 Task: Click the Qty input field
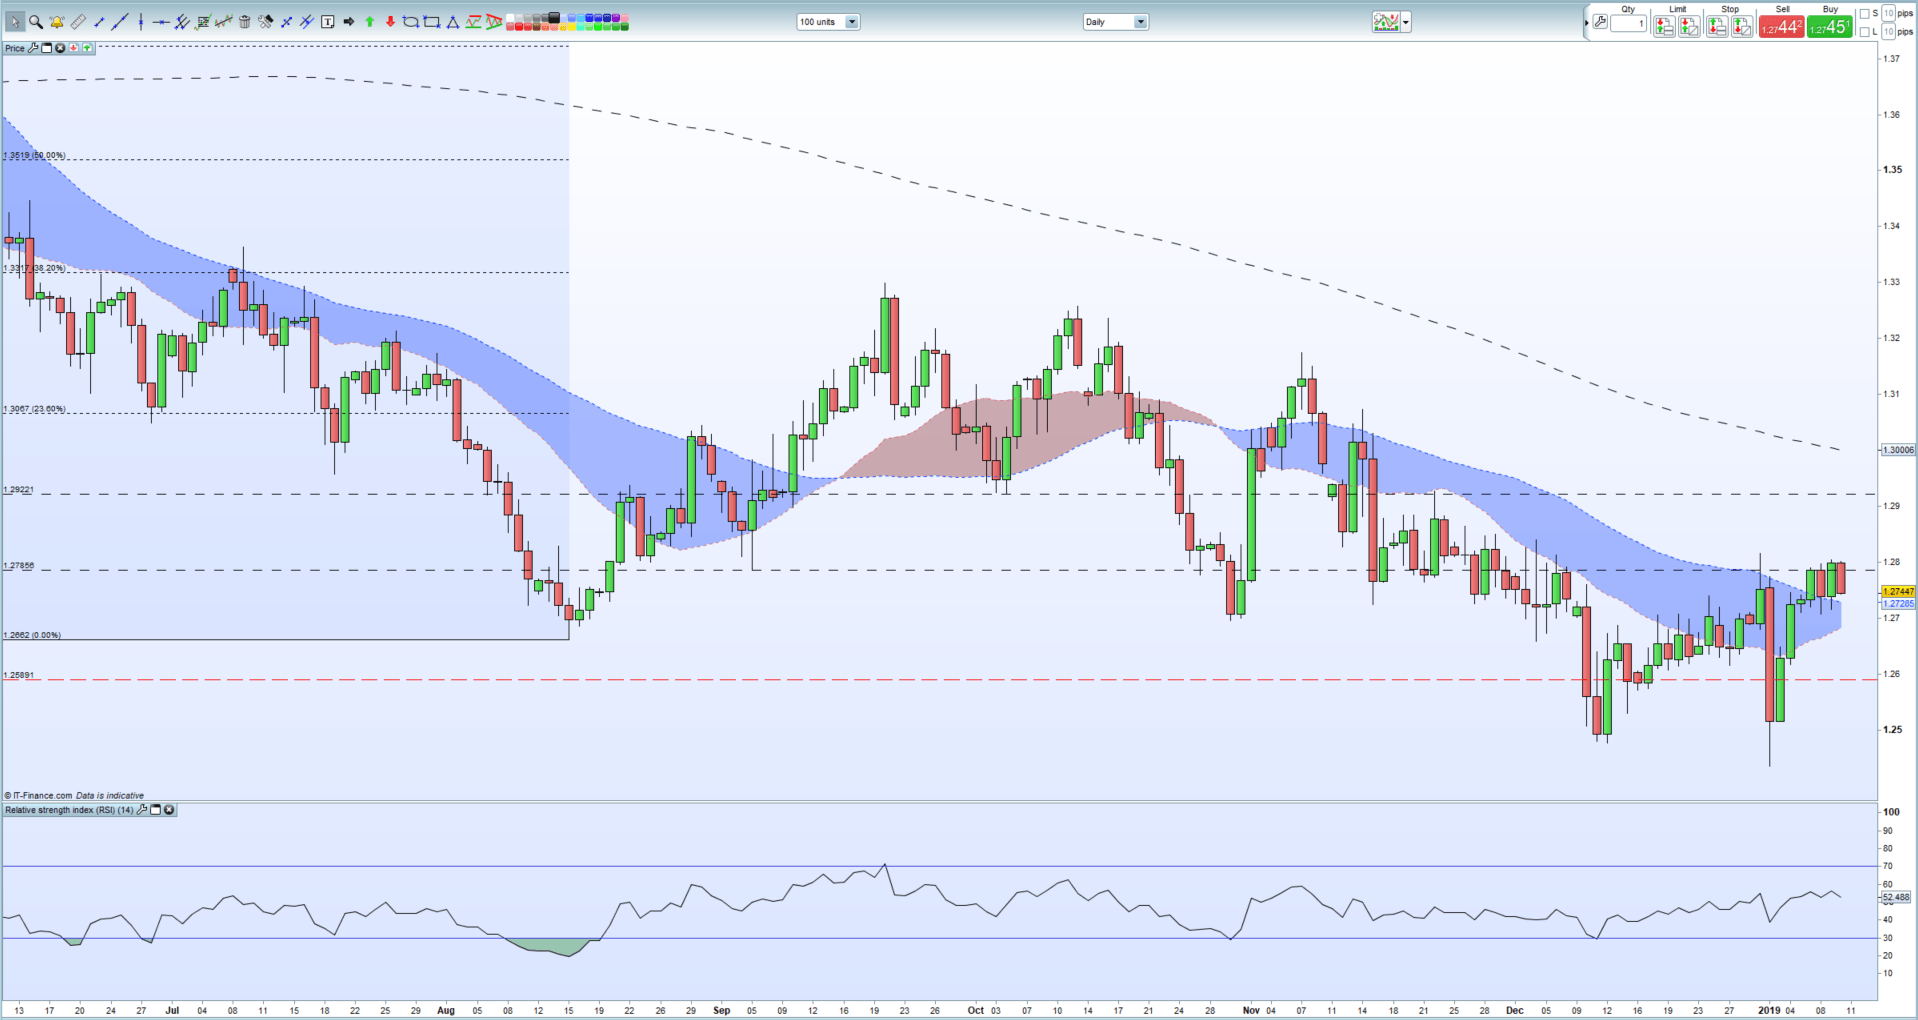point(1628,23)
